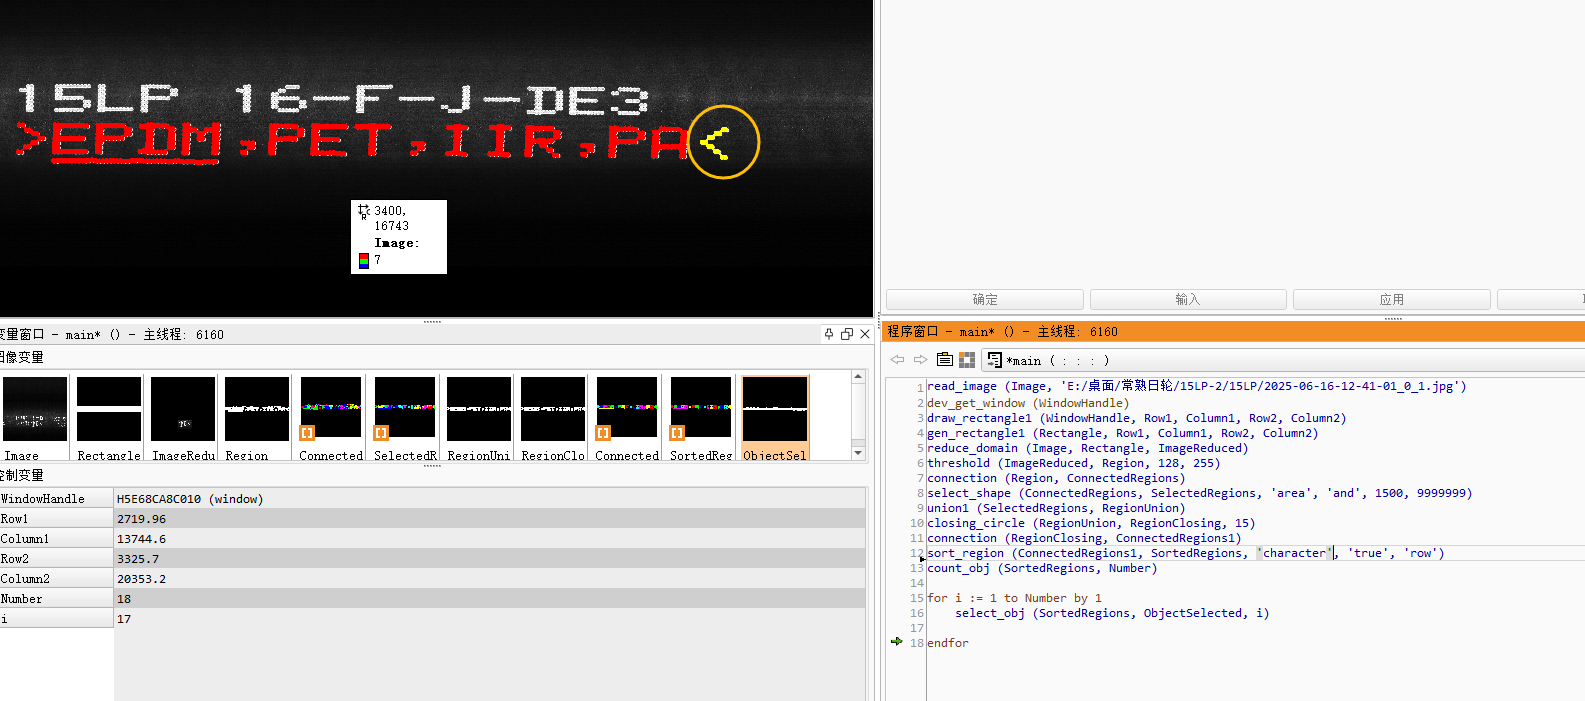Click the gen_rectangle1 code line
Viewport: 1585px width, 701px height.
[1123, 433]
